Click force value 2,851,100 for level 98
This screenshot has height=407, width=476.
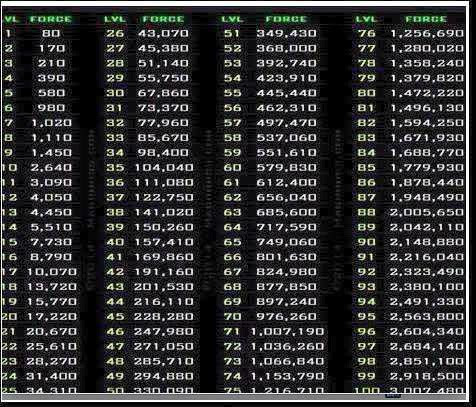click(427, 361)
